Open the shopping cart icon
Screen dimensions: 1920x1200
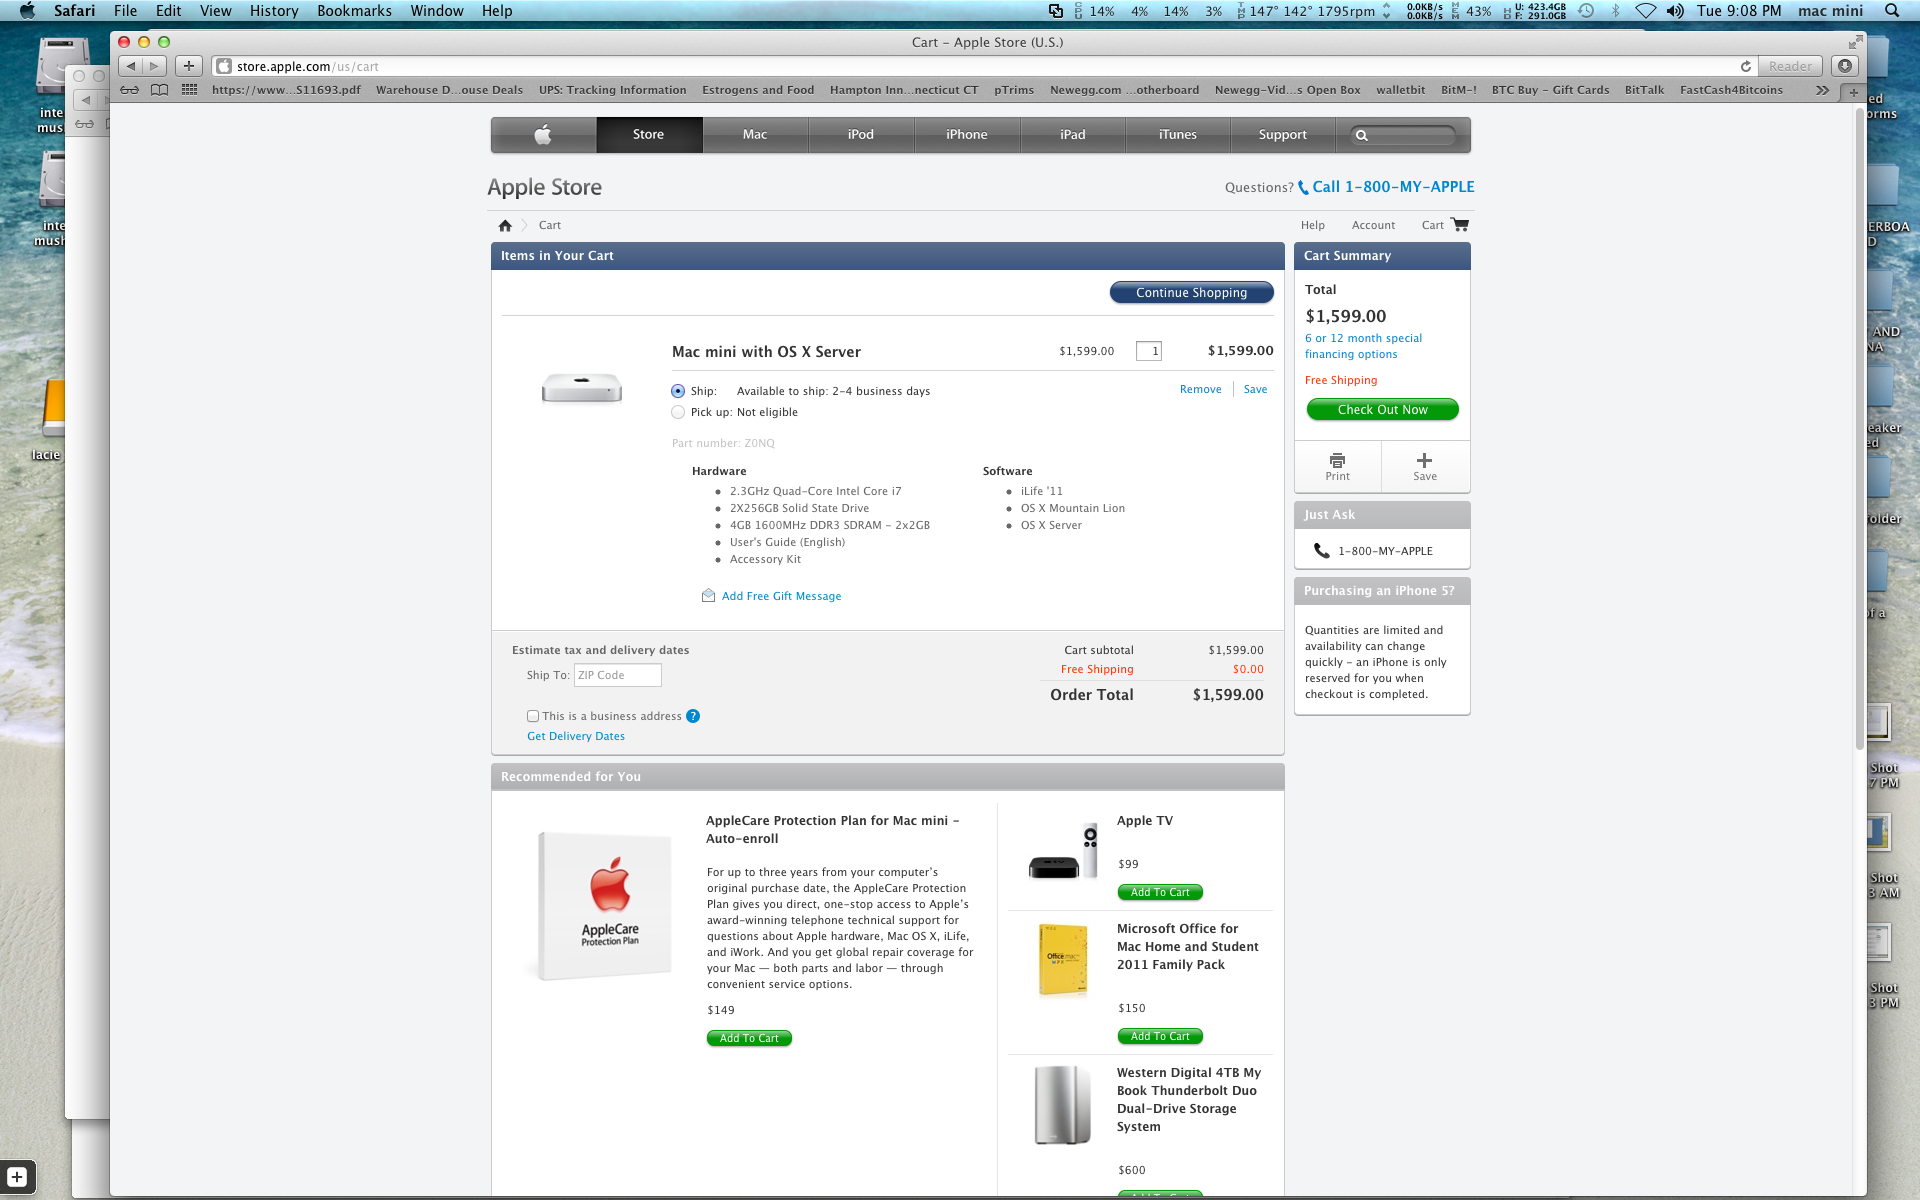pos(1460,225)
